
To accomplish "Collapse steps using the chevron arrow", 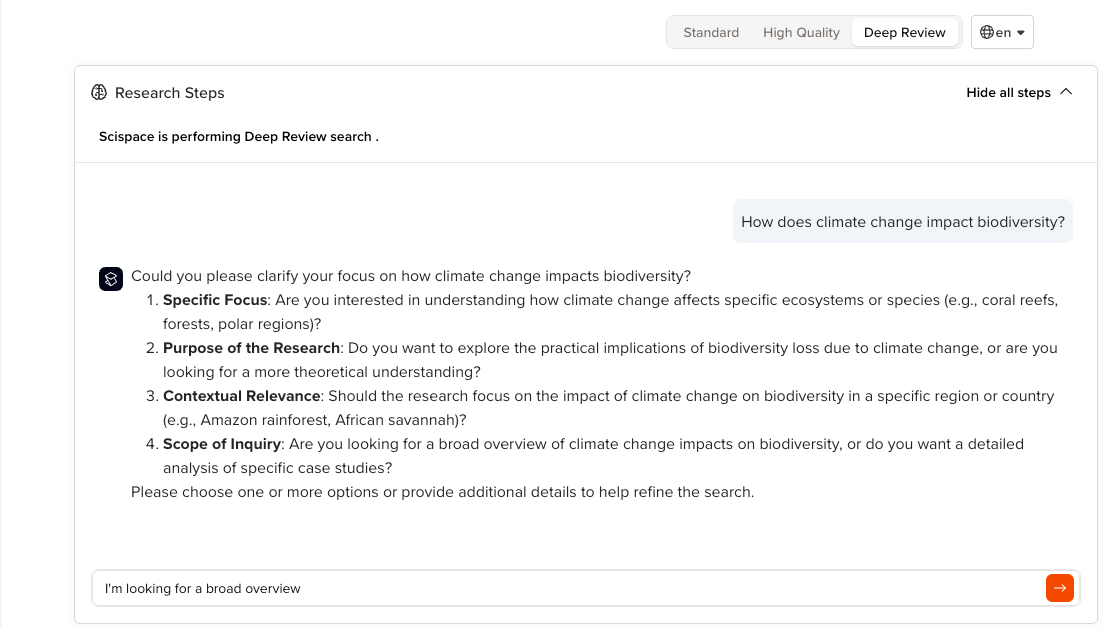I will click(x=1066, y=91).
